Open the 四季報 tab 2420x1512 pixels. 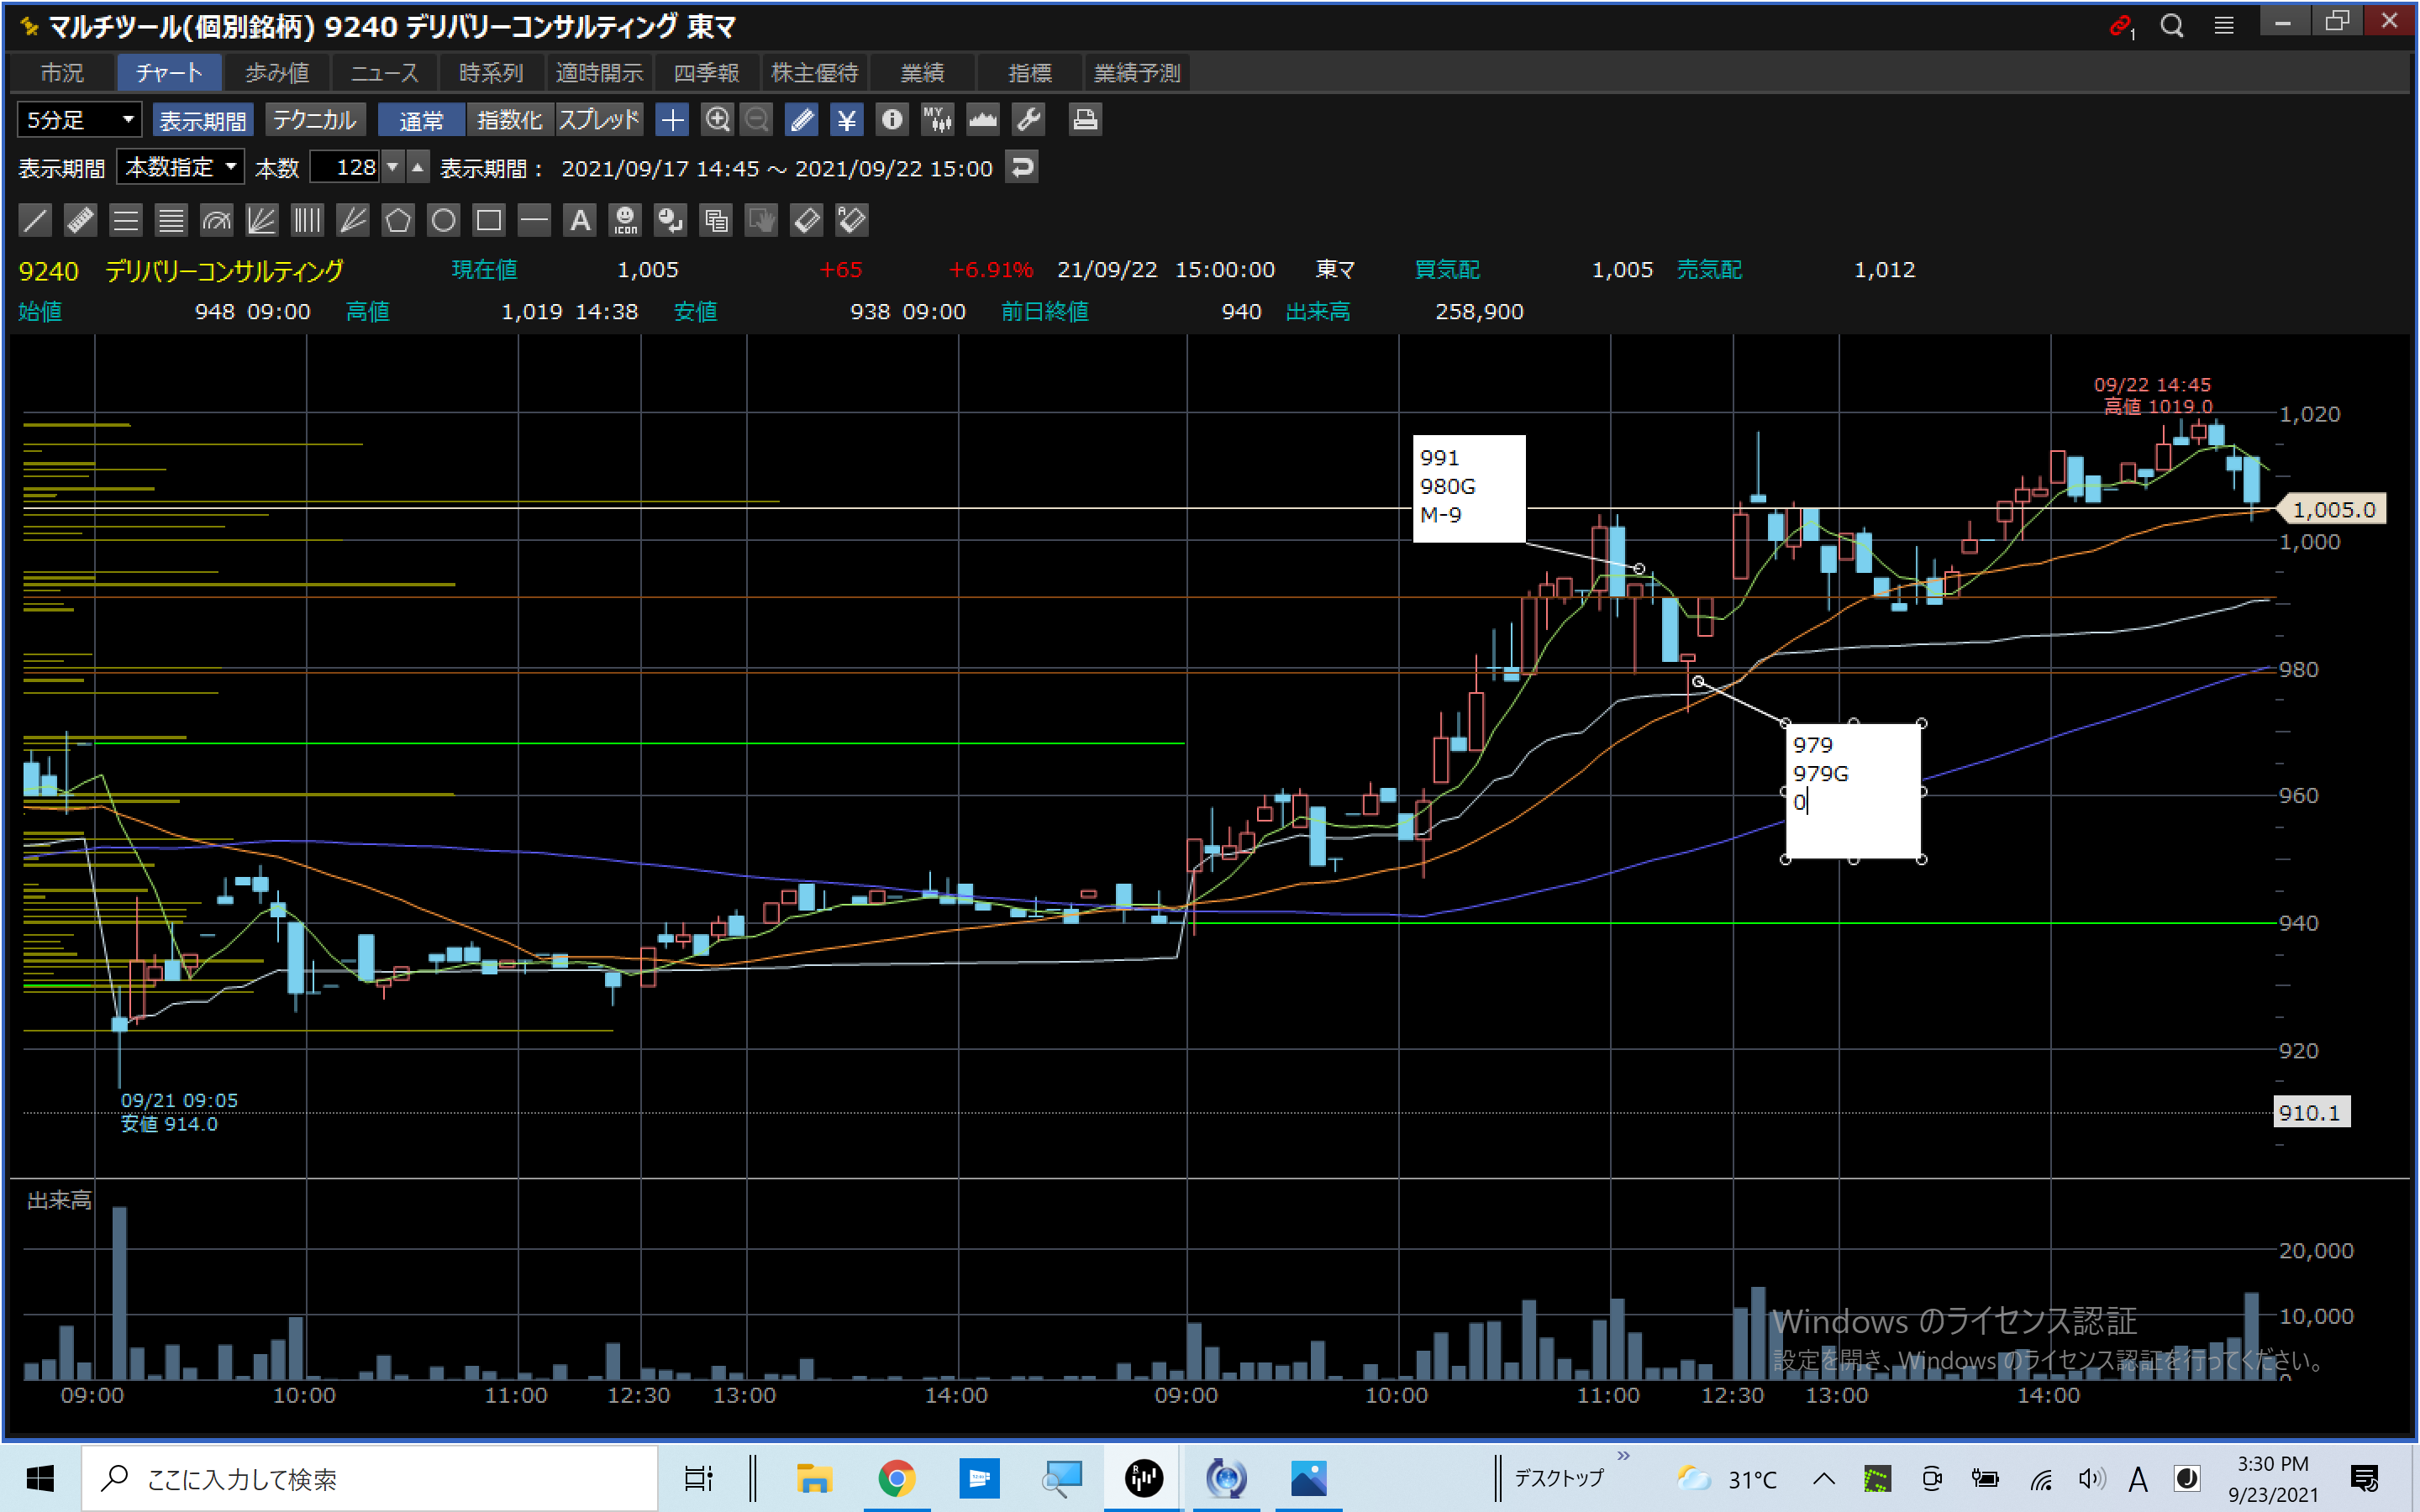pos(706,73)
